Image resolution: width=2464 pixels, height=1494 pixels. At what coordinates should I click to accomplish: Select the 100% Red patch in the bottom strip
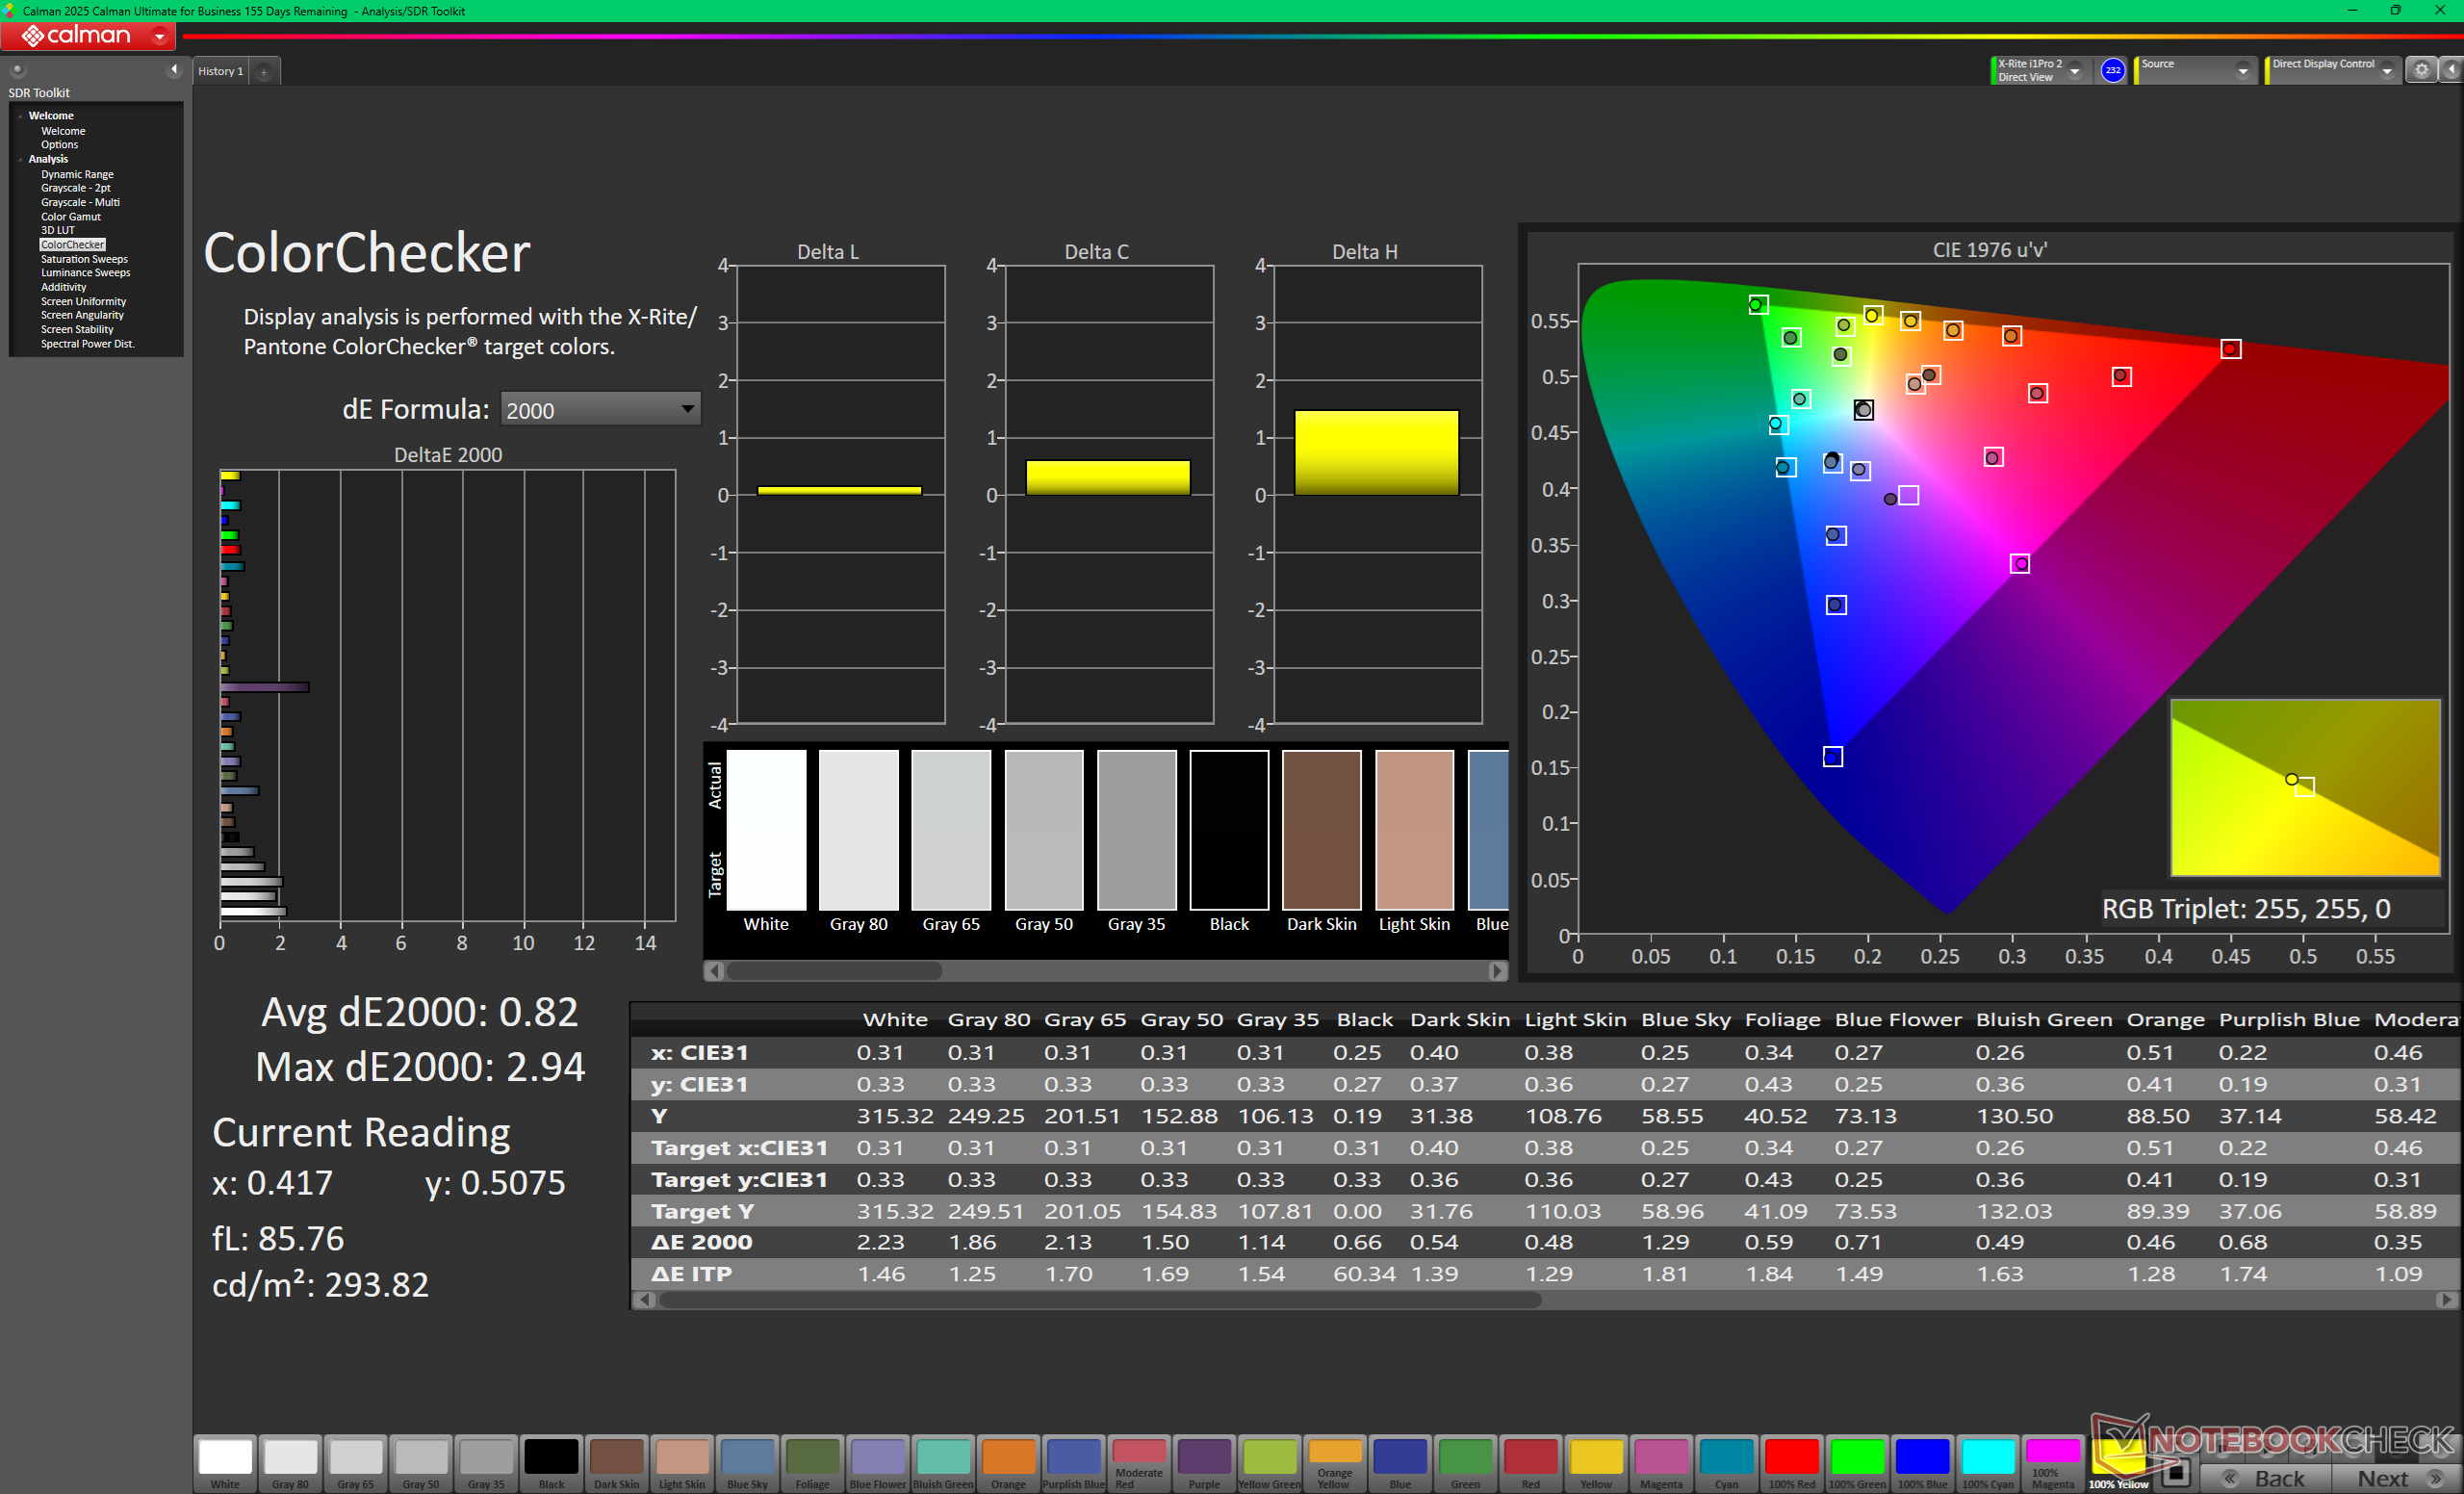(1792, 1463)
